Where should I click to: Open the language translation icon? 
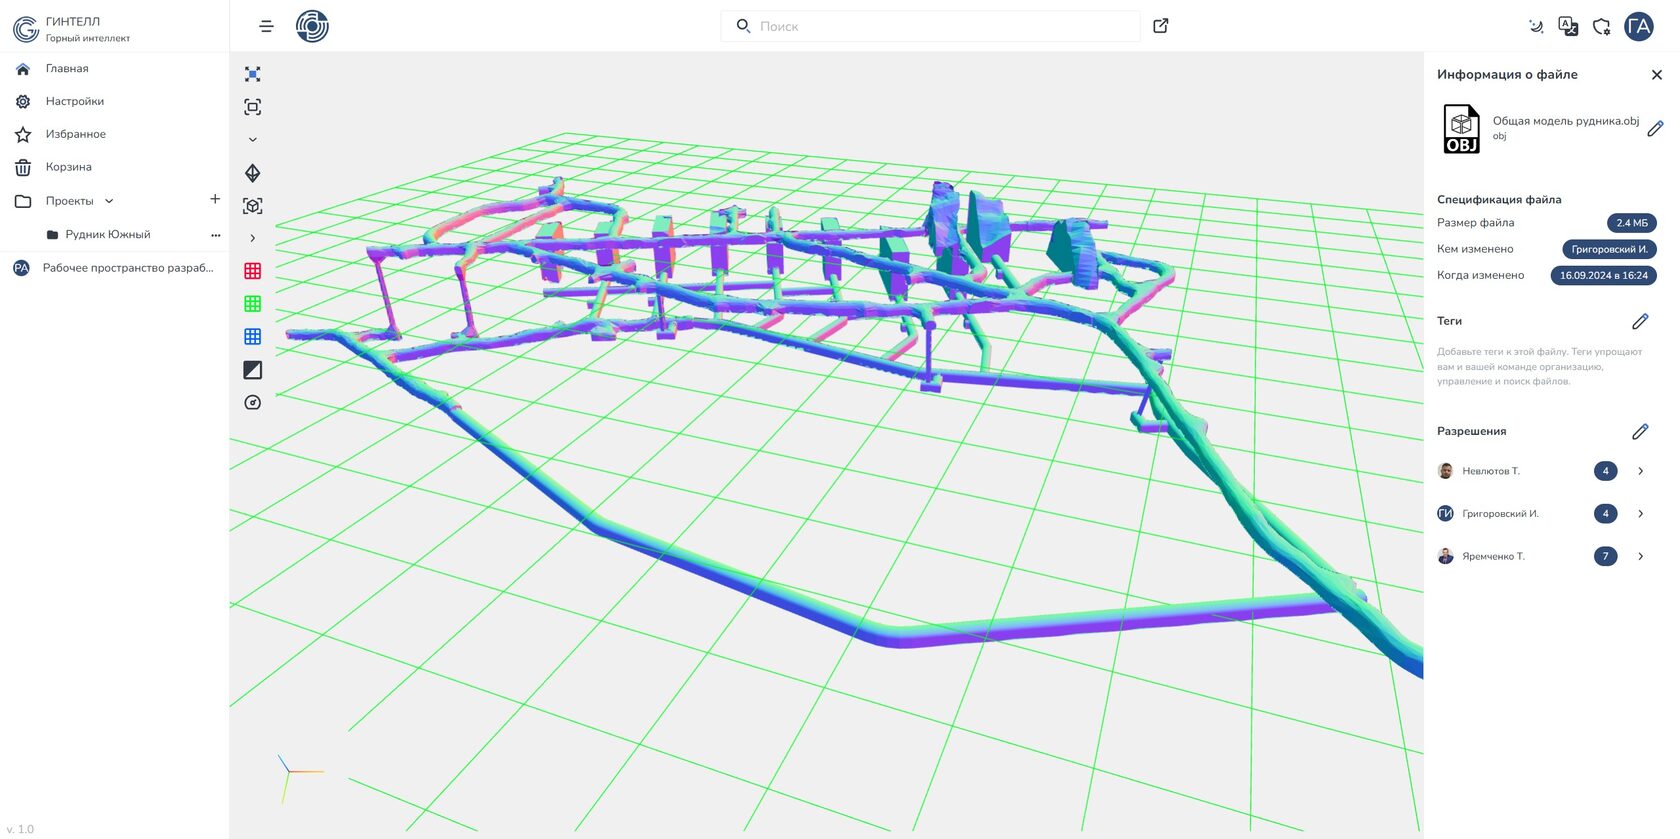tap(1568, 27)
